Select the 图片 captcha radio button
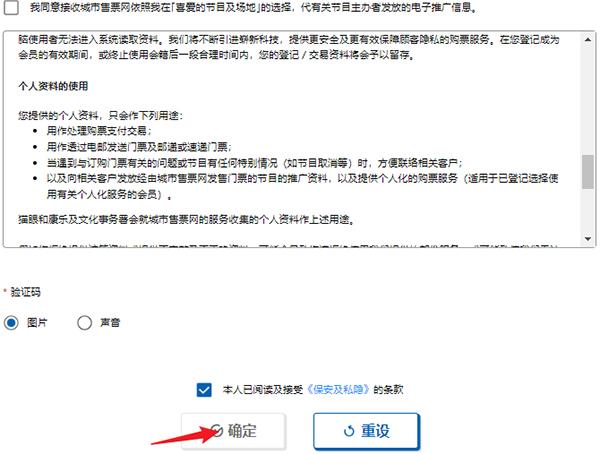Viewport: 600px width, 454px height. click(11, 323)
